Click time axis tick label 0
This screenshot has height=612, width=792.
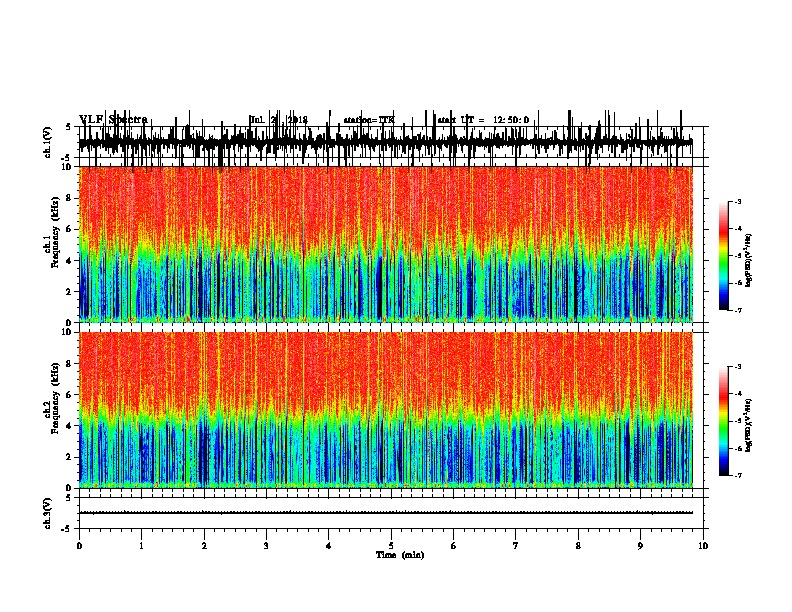click(x=79, y=546)
